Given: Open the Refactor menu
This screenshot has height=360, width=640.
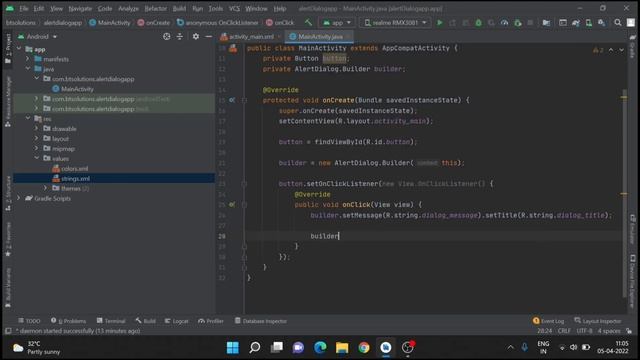Looking at the screenshot, I should click(156, 9).
